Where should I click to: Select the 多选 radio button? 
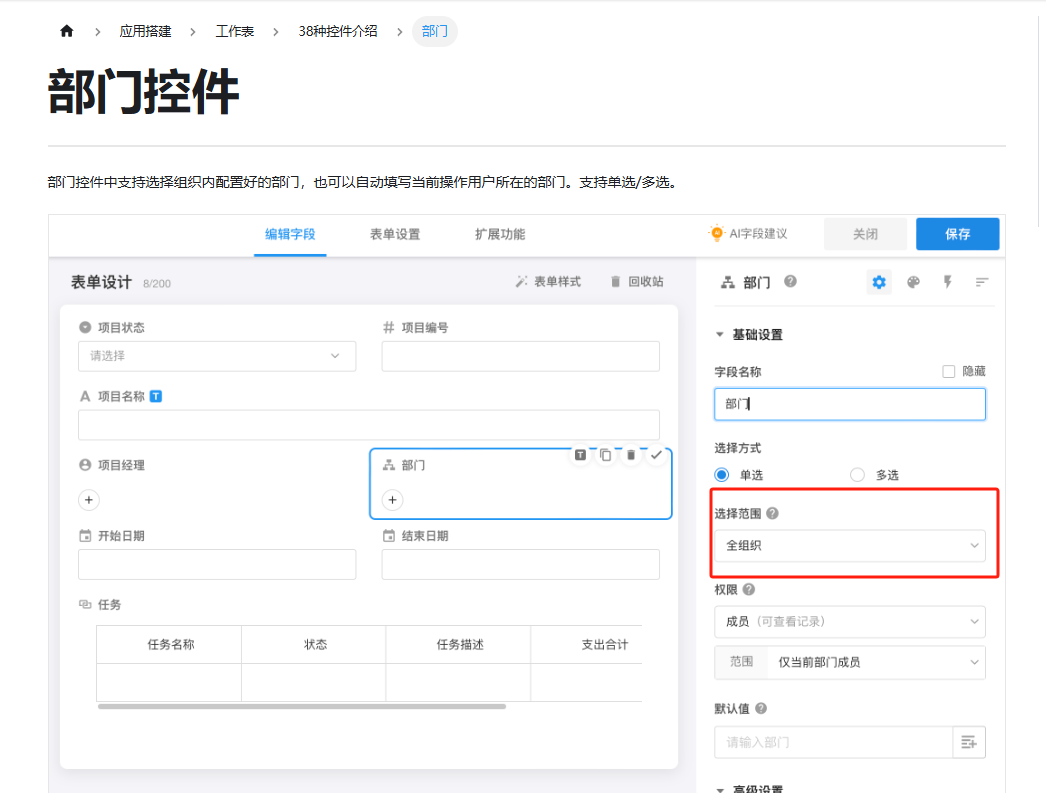857,475
